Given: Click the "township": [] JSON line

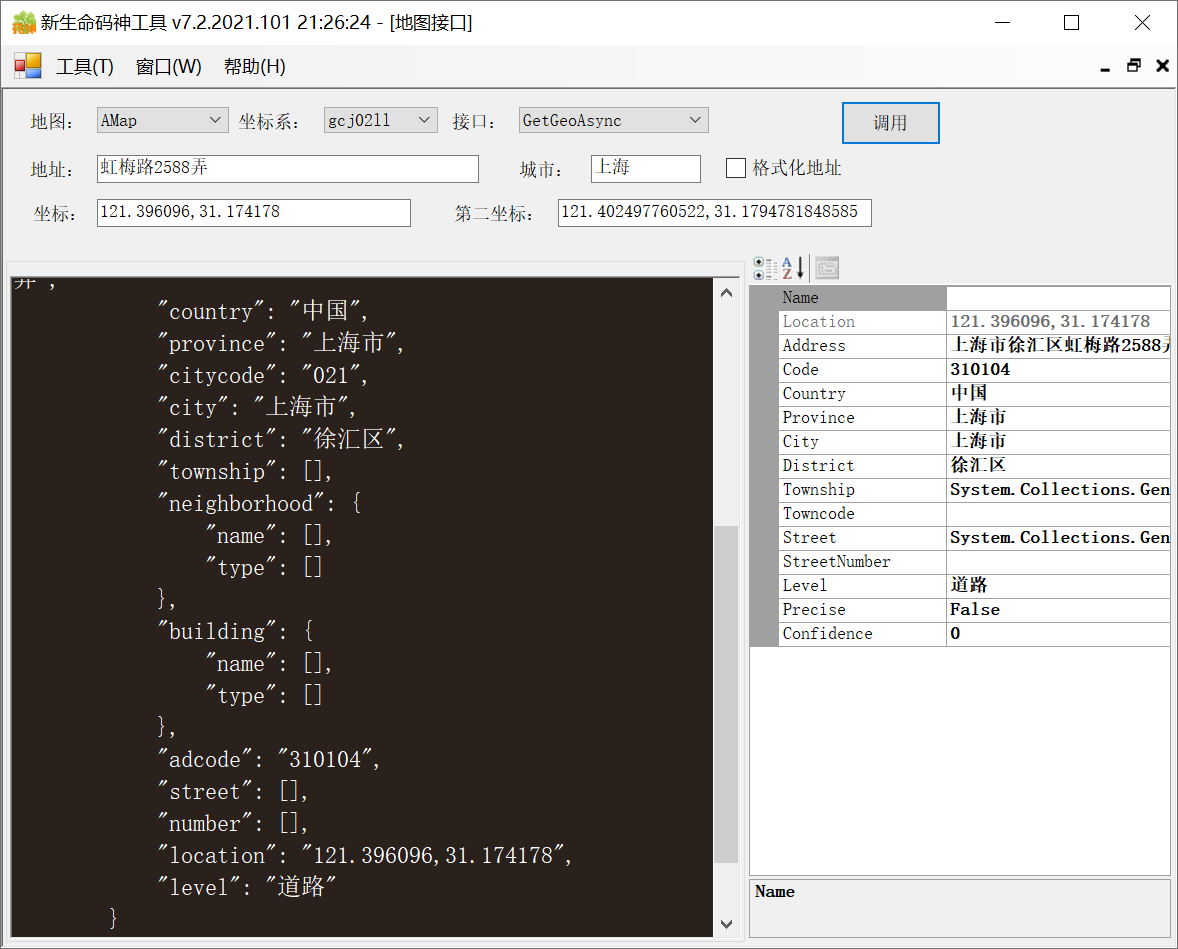Looking at the screenshot, I should point(244,471).
